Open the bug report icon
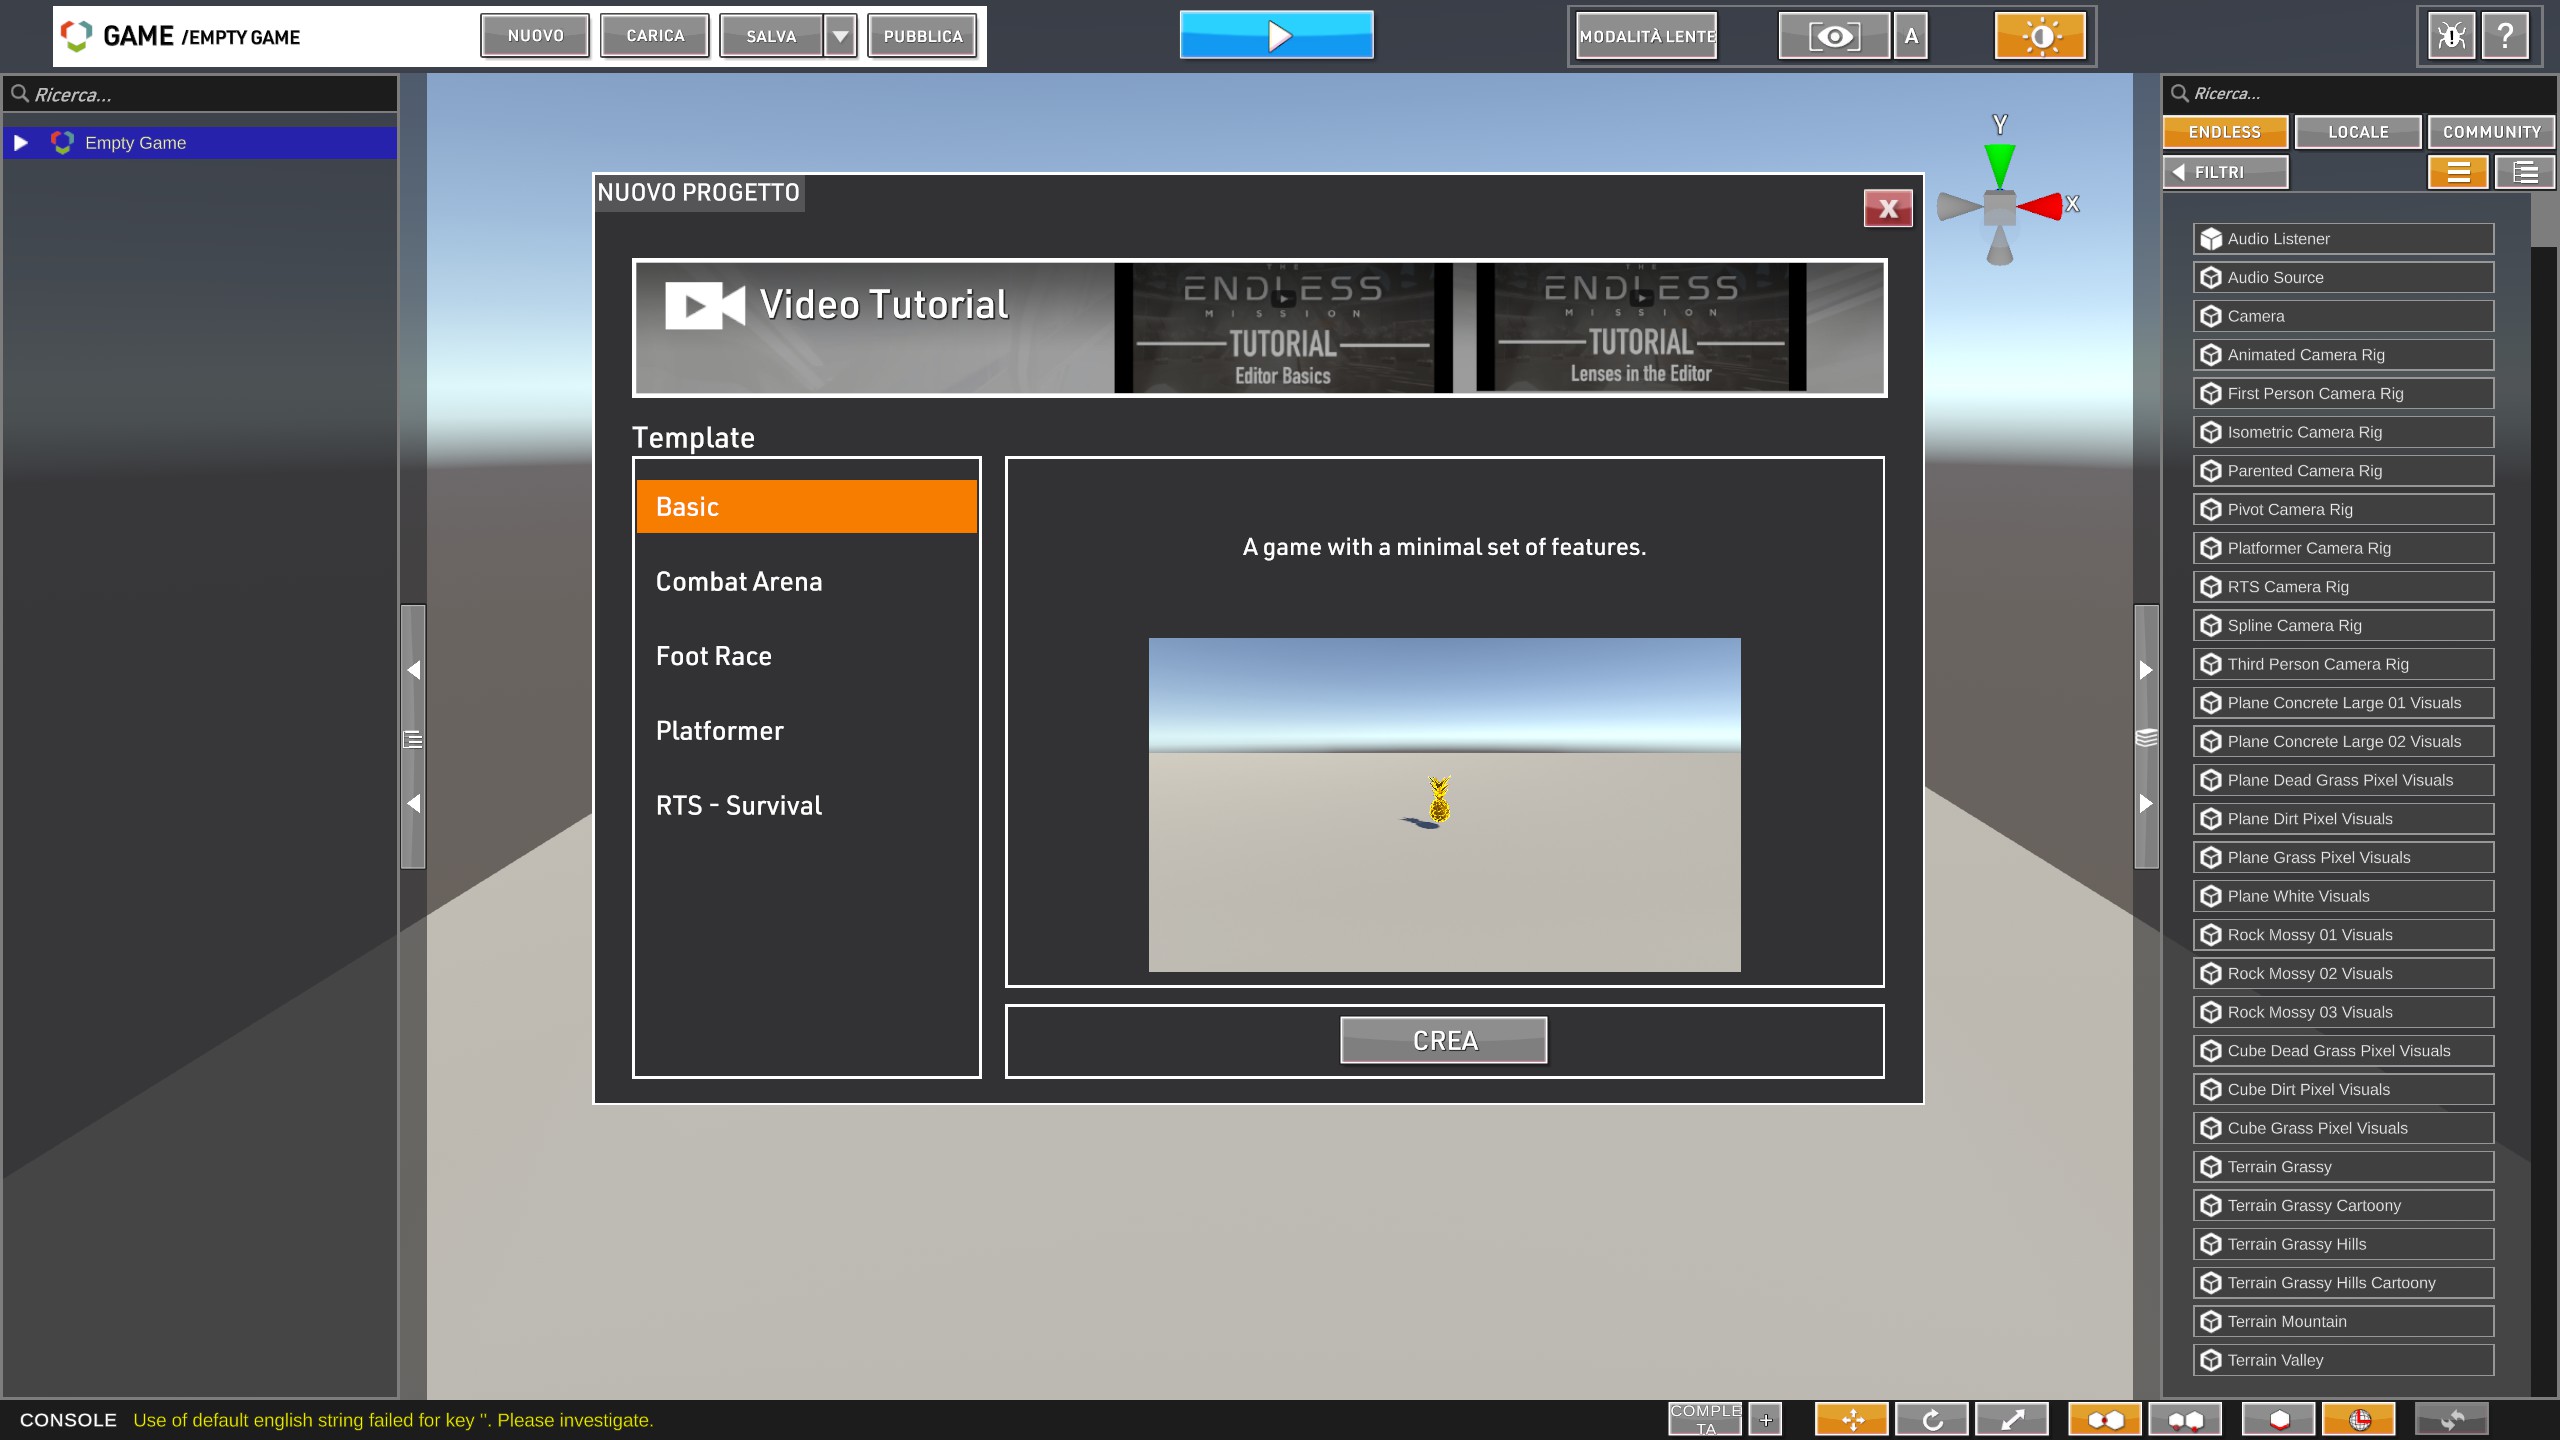This screenshot has width=2560, height=1440. coord(2450,37)
